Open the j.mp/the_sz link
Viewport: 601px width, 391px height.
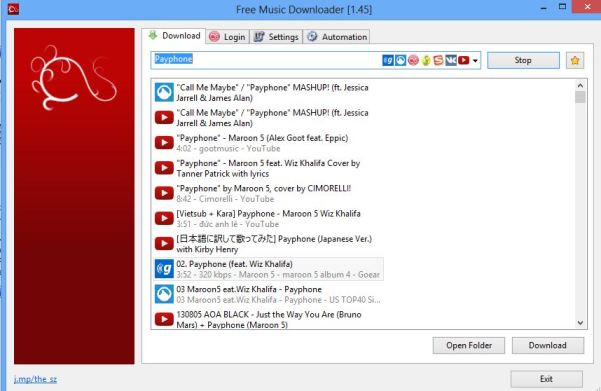click(x=35, y=379)
